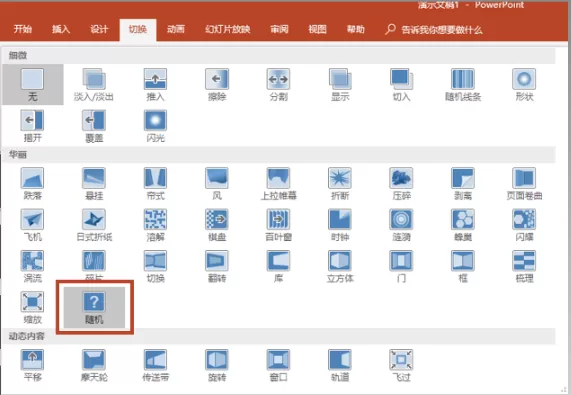Choose the 旋转 rotate transition
The image size is (571, 395).
(217, 366)
